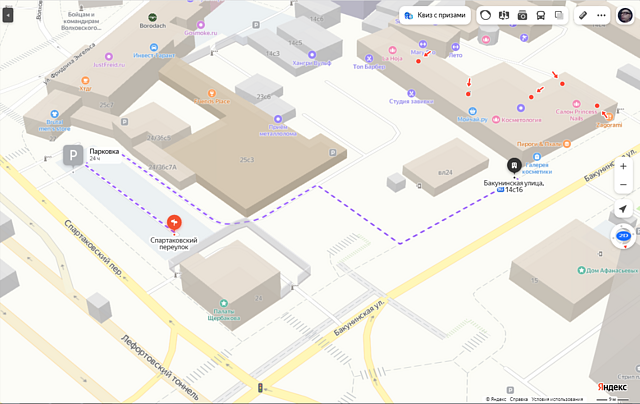Toggle the 2D/3D compass view control
This screenshot has height=404, width=640.
tap(623, 237)
